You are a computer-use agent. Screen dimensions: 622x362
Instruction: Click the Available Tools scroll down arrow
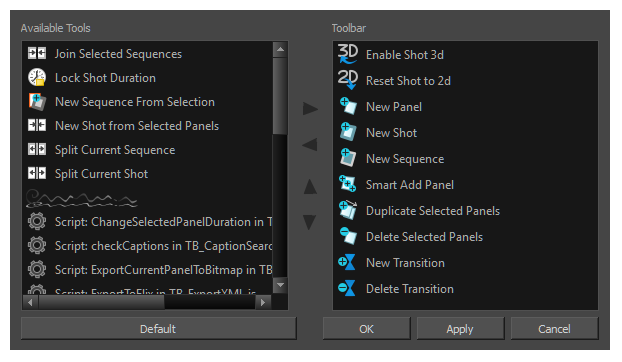[280, 285]
